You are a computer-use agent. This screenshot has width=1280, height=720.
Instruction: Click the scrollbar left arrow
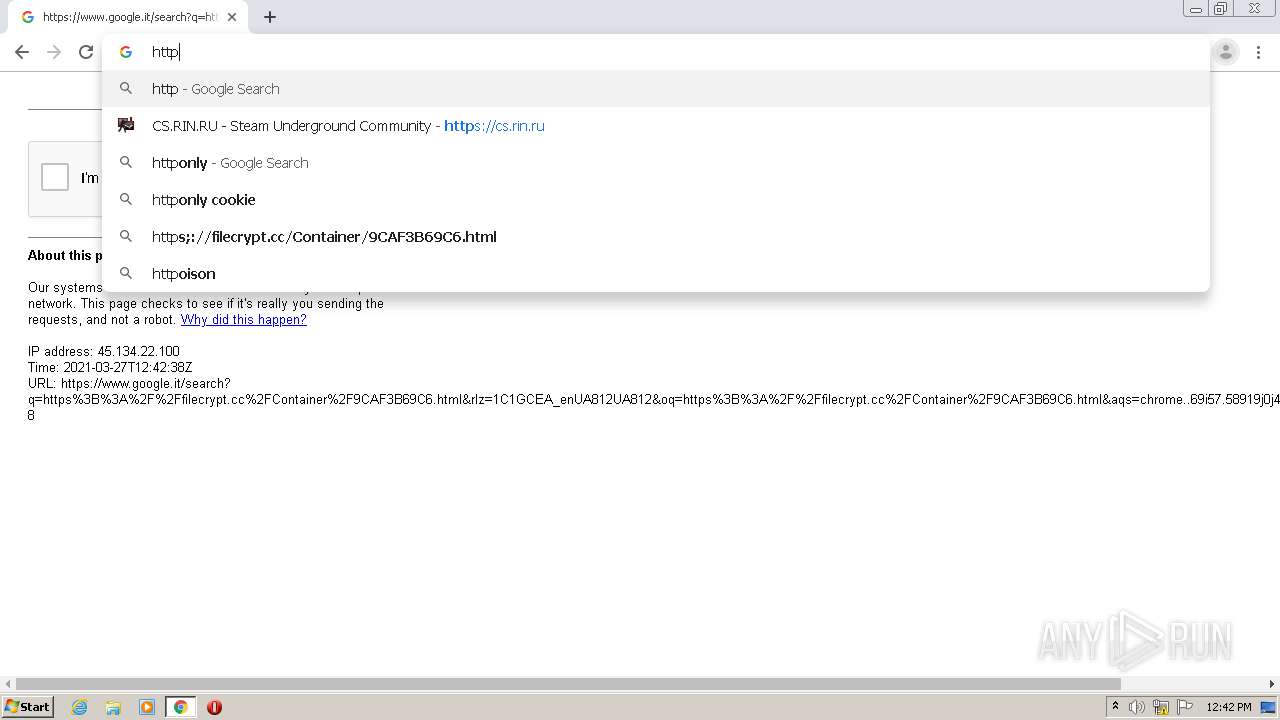[8, 684]
